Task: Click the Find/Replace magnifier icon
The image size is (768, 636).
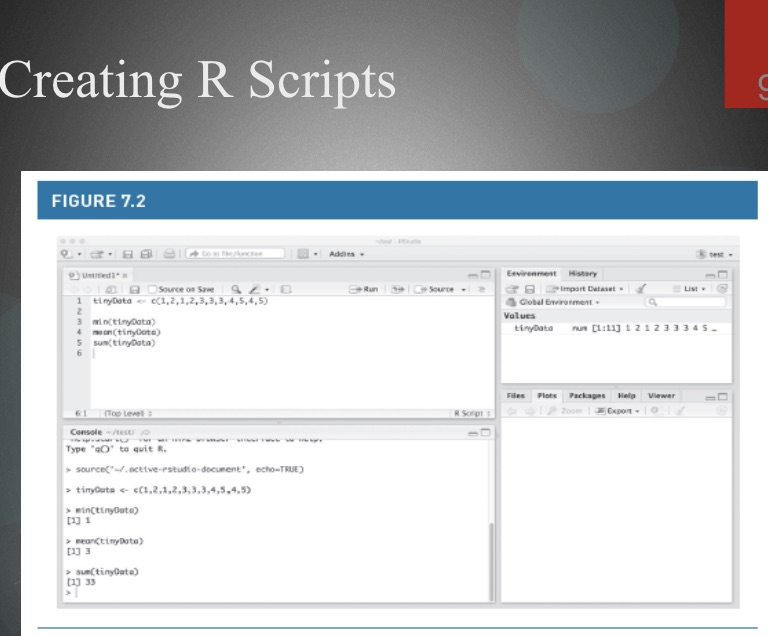Action: pos(236,290)
